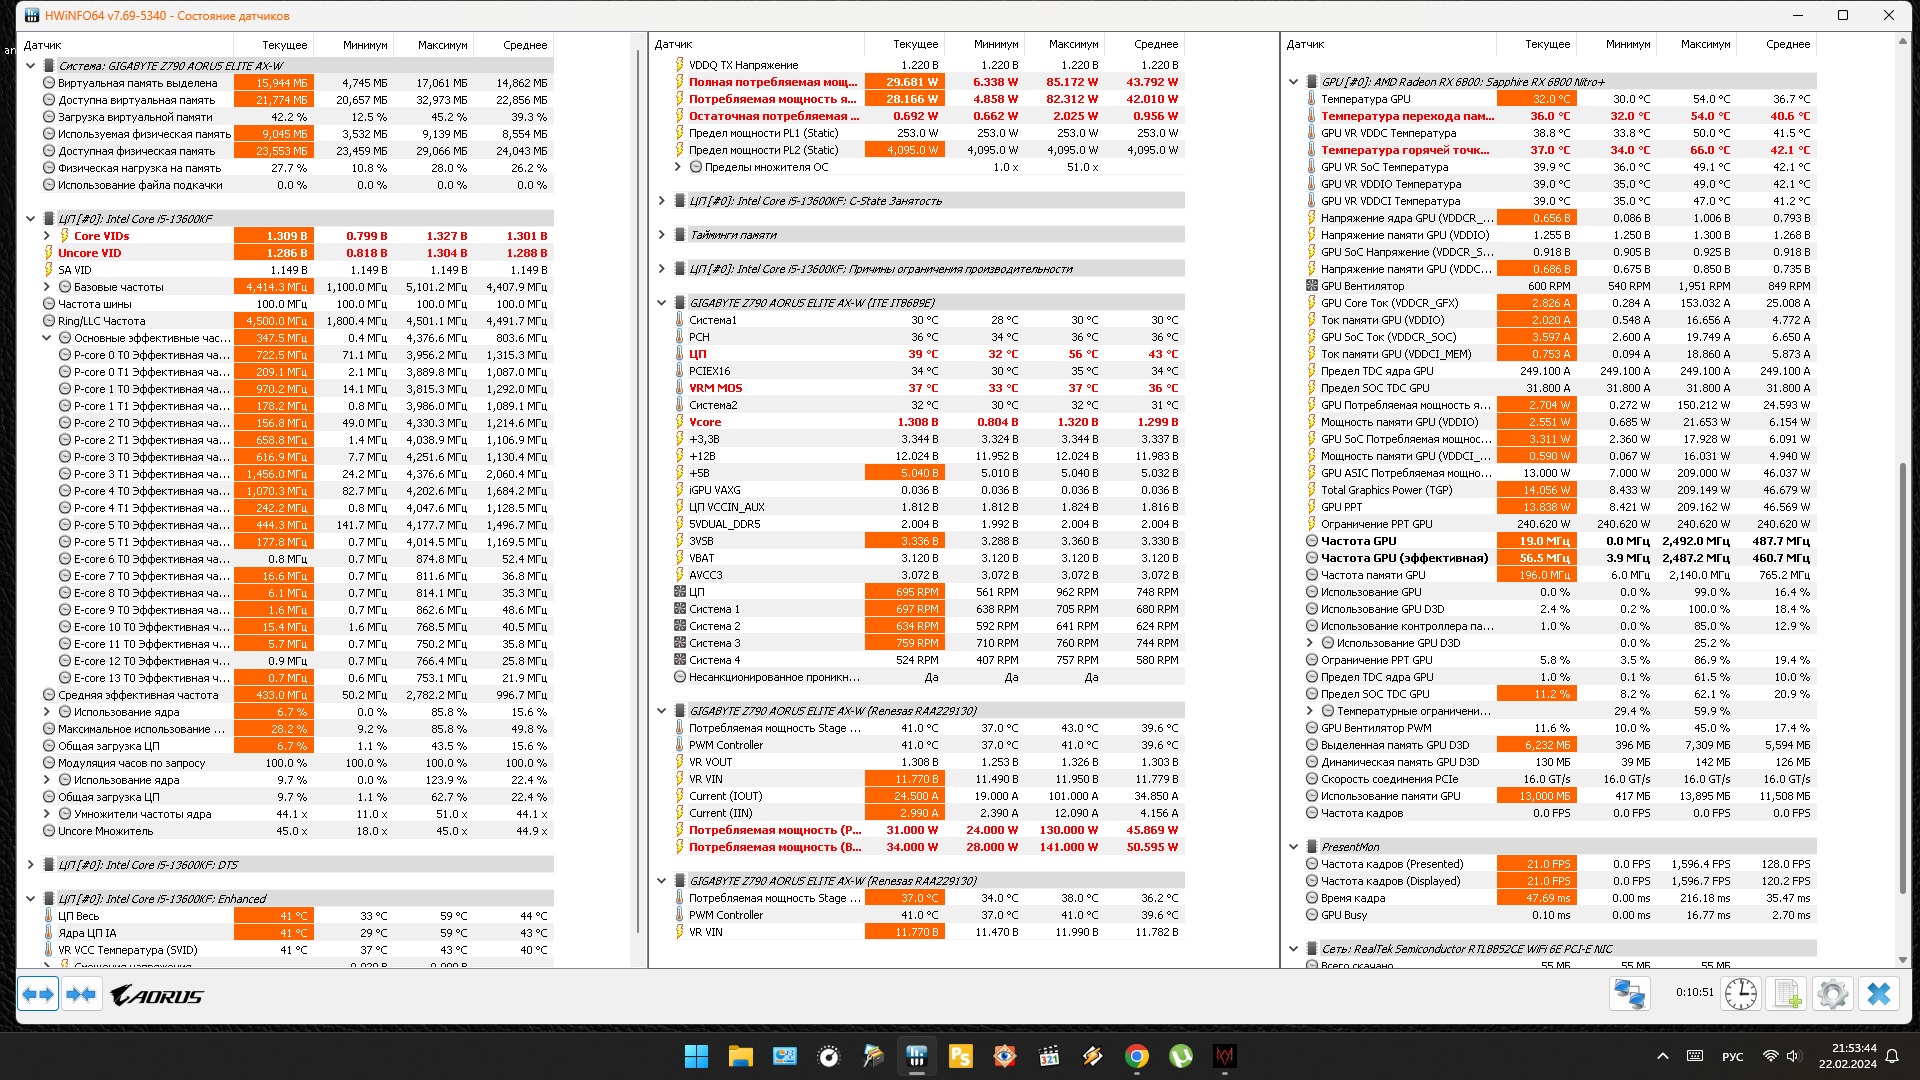Collapse the GIGABYTE Z790 system sensor group
1920x1080 pixels.
(x=30, y=66)
